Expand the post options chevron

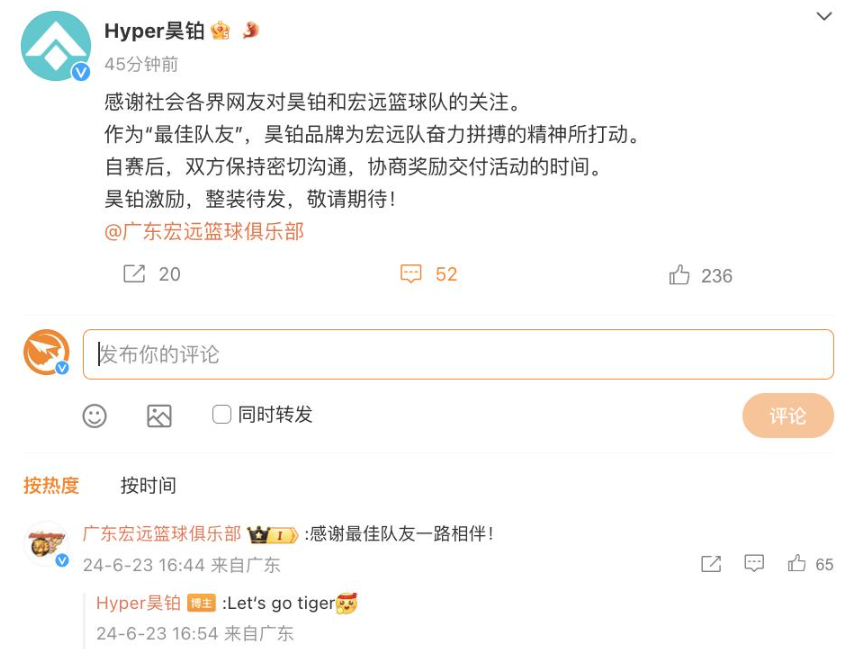point(824,16)
